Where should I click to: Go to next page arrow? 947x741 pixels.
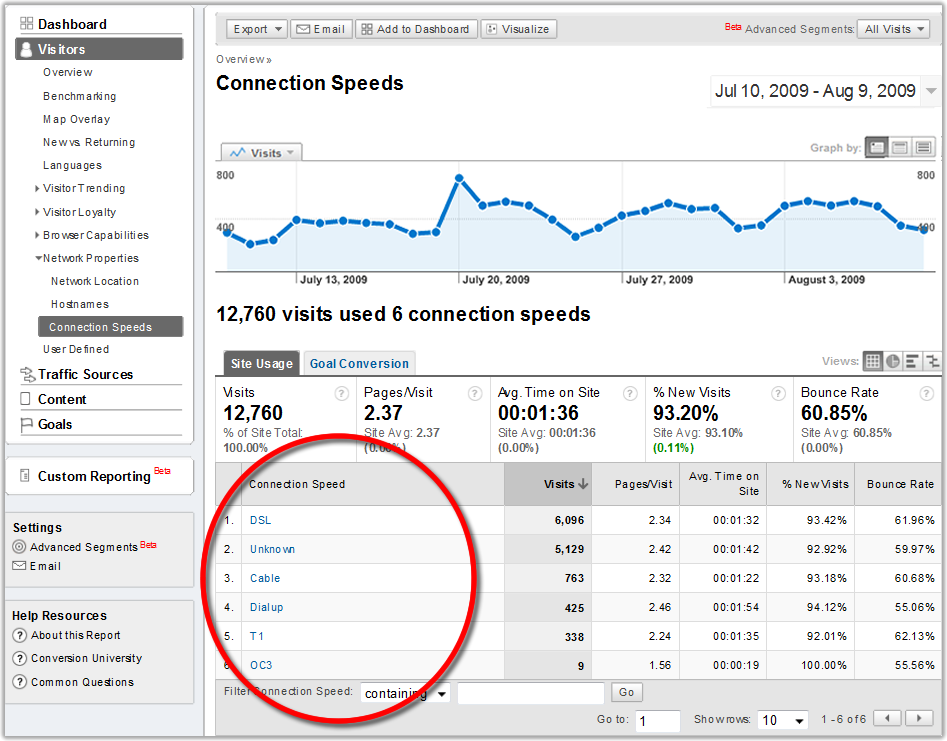point(917,719)
